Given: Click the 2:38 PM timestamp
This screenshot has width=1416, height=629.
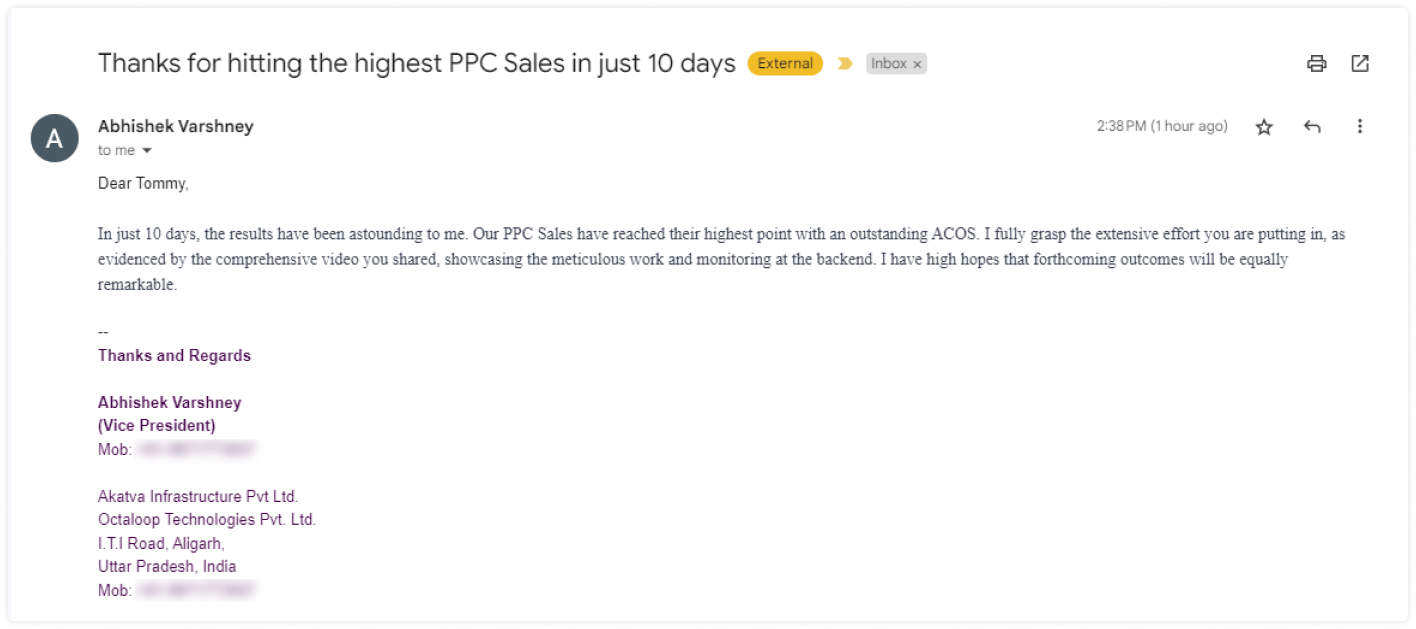Looking at the screenshot, I should click(1161, 126).
